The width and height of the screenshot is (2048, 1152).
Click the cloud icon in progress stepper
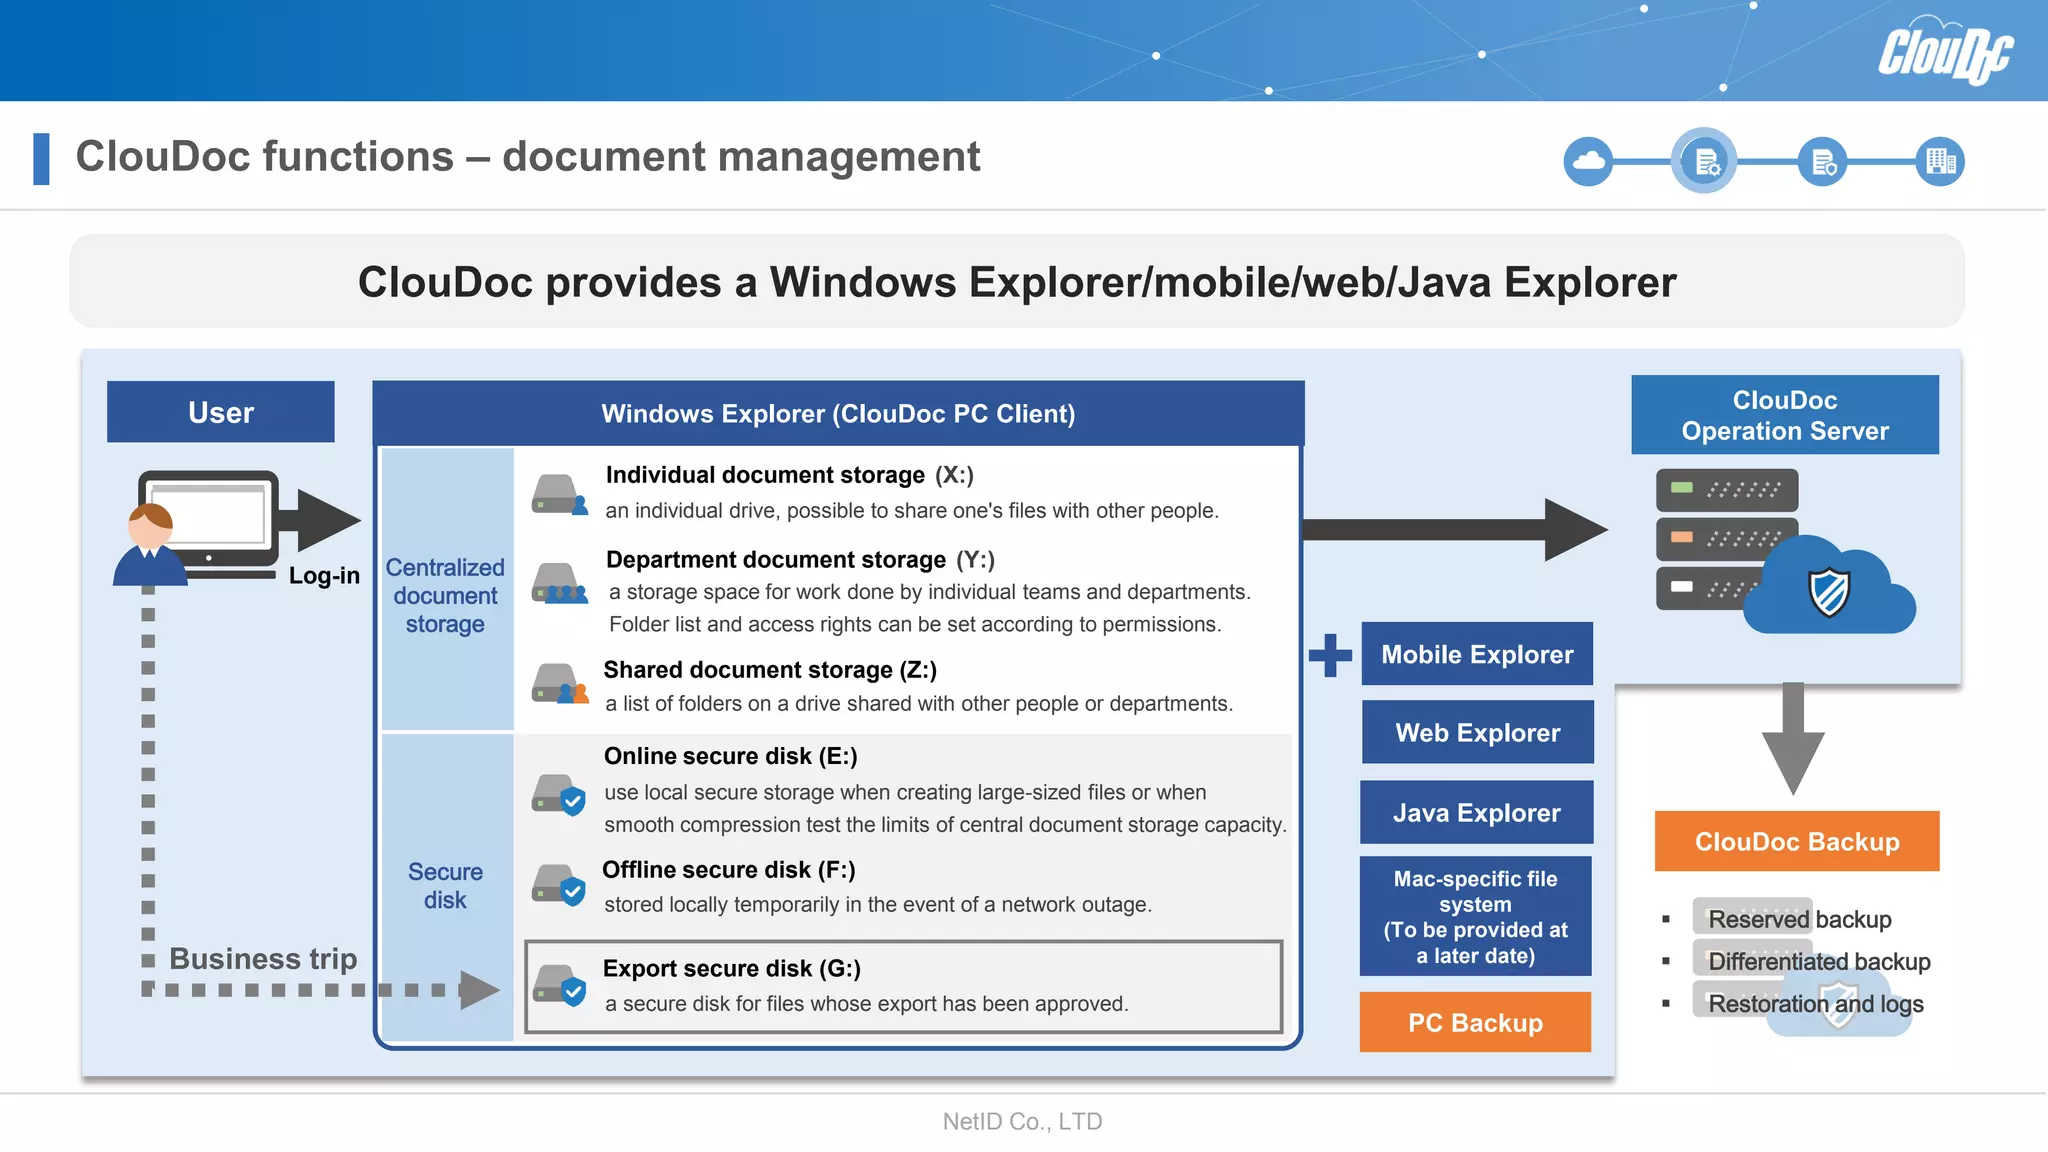pyautogui.click(x=1588, y=161)
